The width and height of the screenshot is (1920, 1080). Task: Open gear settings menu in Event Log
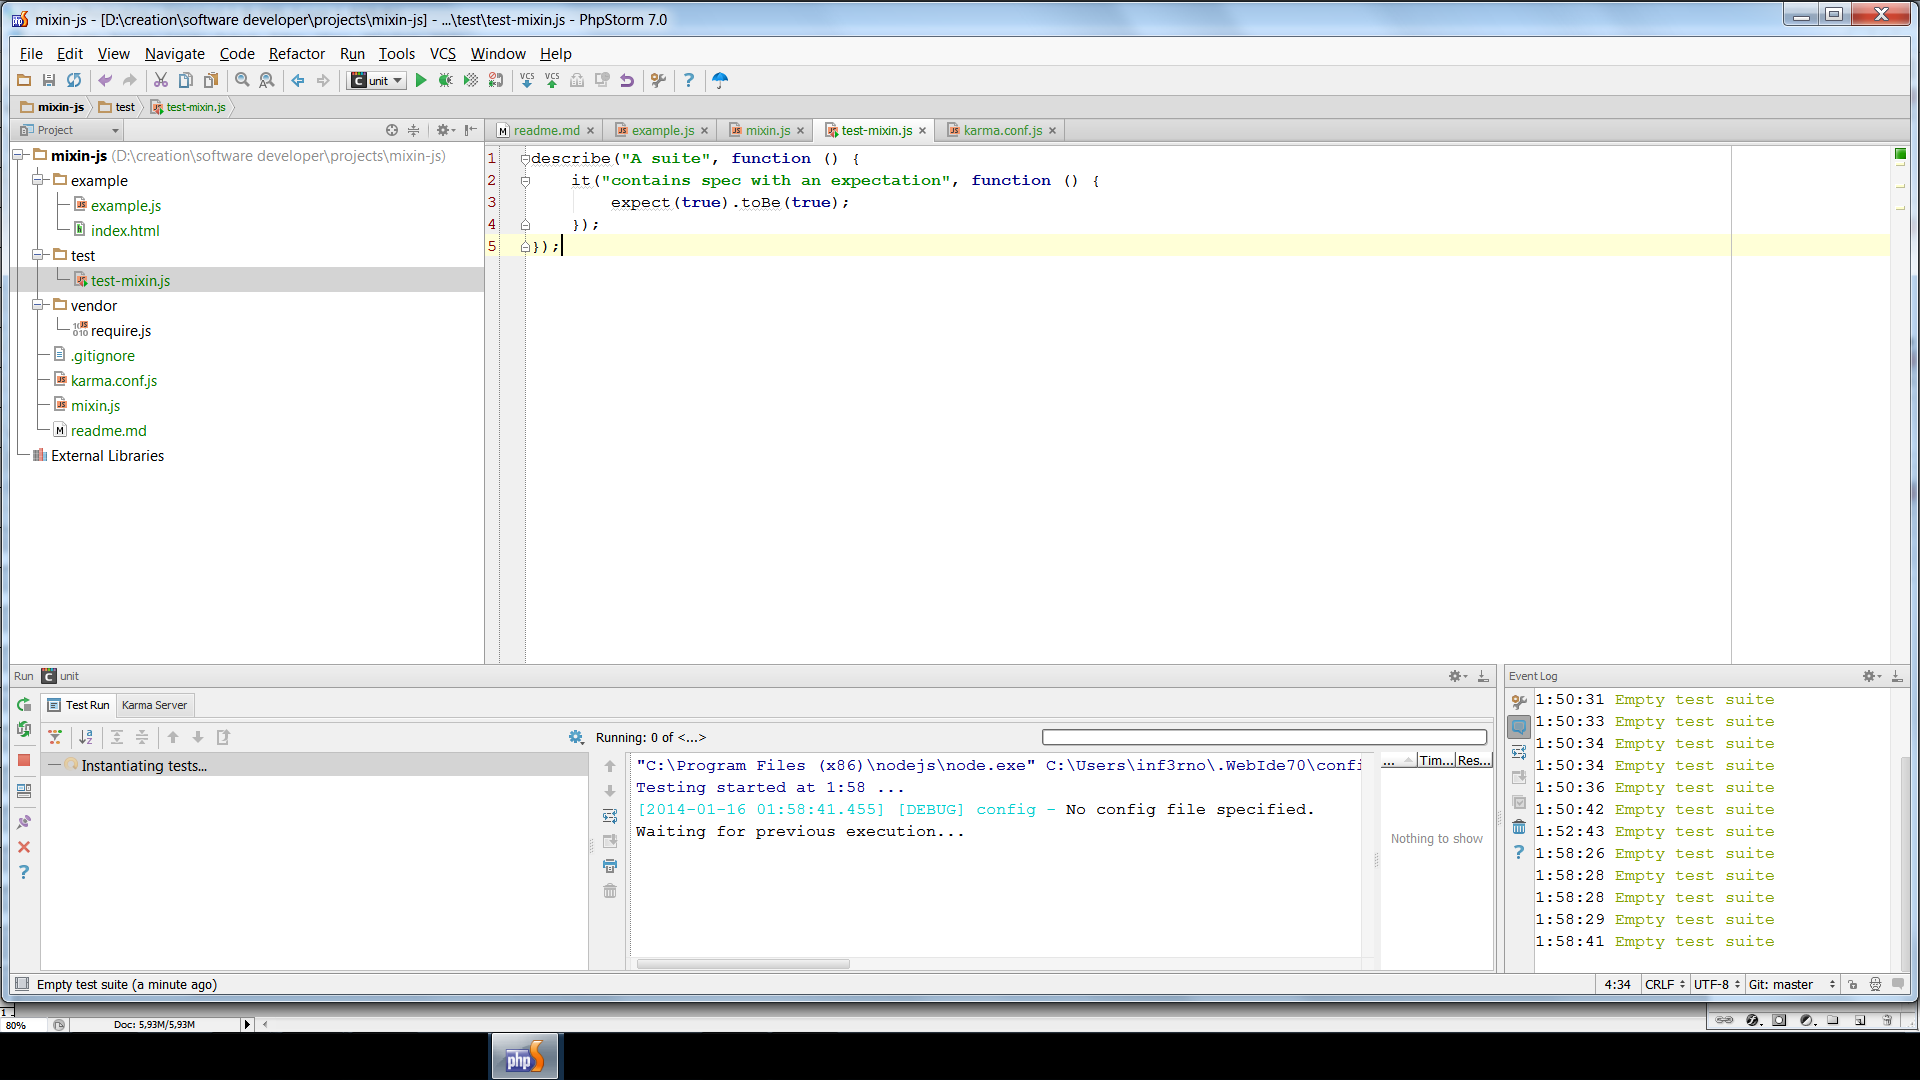tap(1871, 676)
